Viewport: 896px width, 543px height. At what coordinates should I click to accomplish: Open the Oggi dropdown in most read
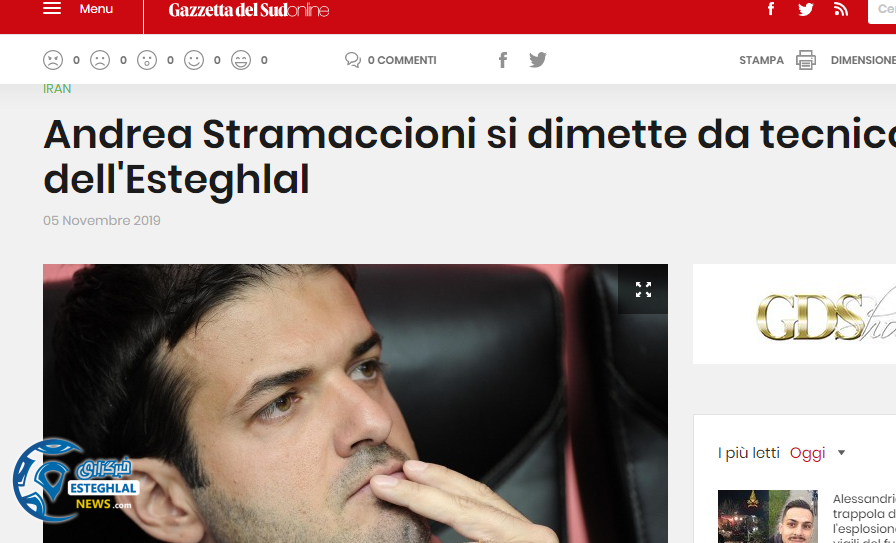[x=817, y=453]
